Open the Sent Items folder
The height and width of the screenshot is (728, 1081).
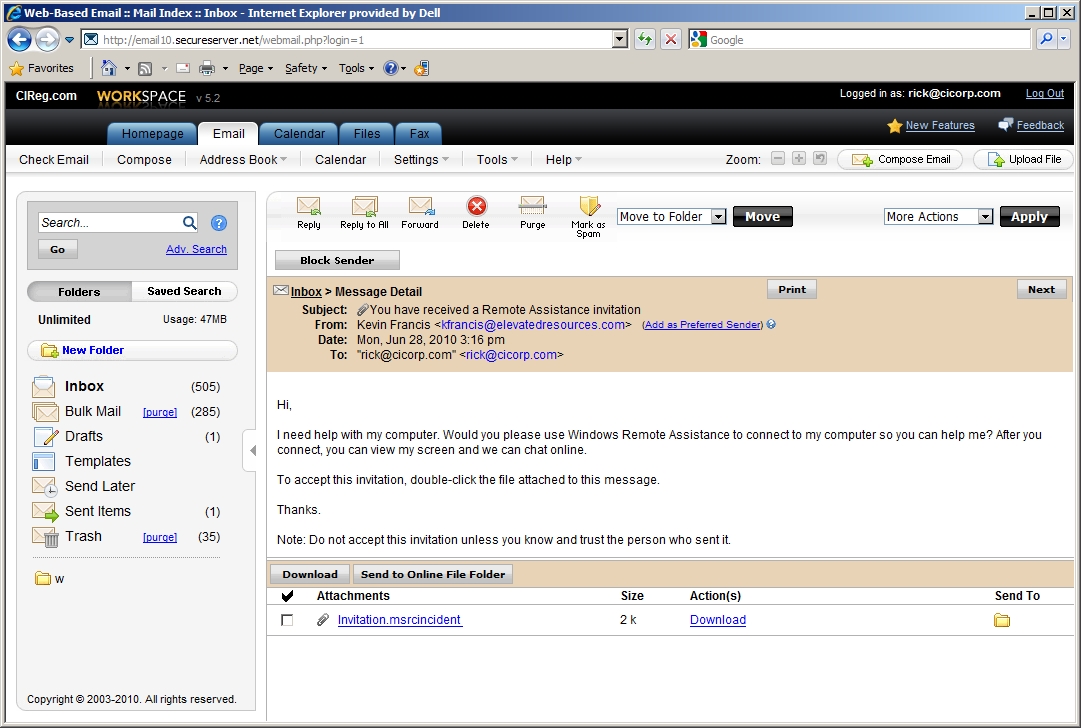pos(98,512)
